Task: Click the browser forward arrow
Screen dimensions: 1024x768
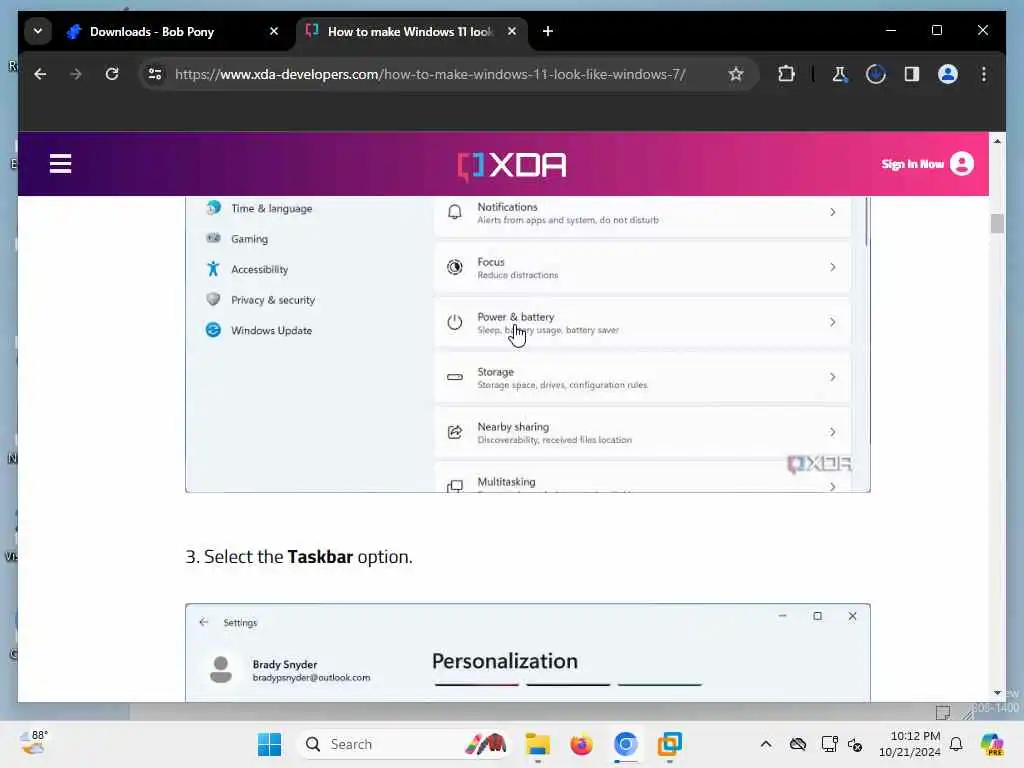Action: pyautogui.click(x=76, y=74)
